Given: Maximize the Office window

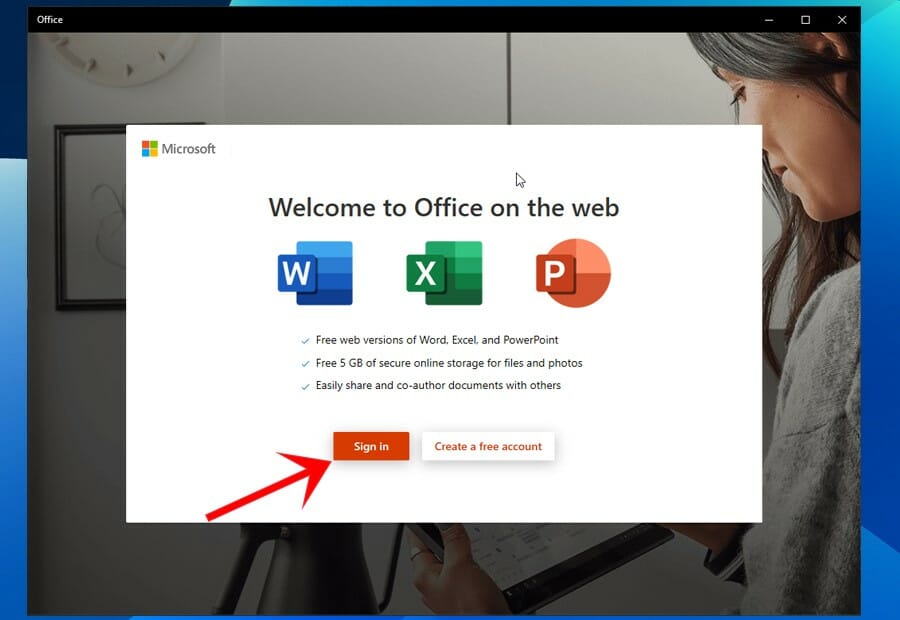Looking at the screenshot, I should click(805, 20).
